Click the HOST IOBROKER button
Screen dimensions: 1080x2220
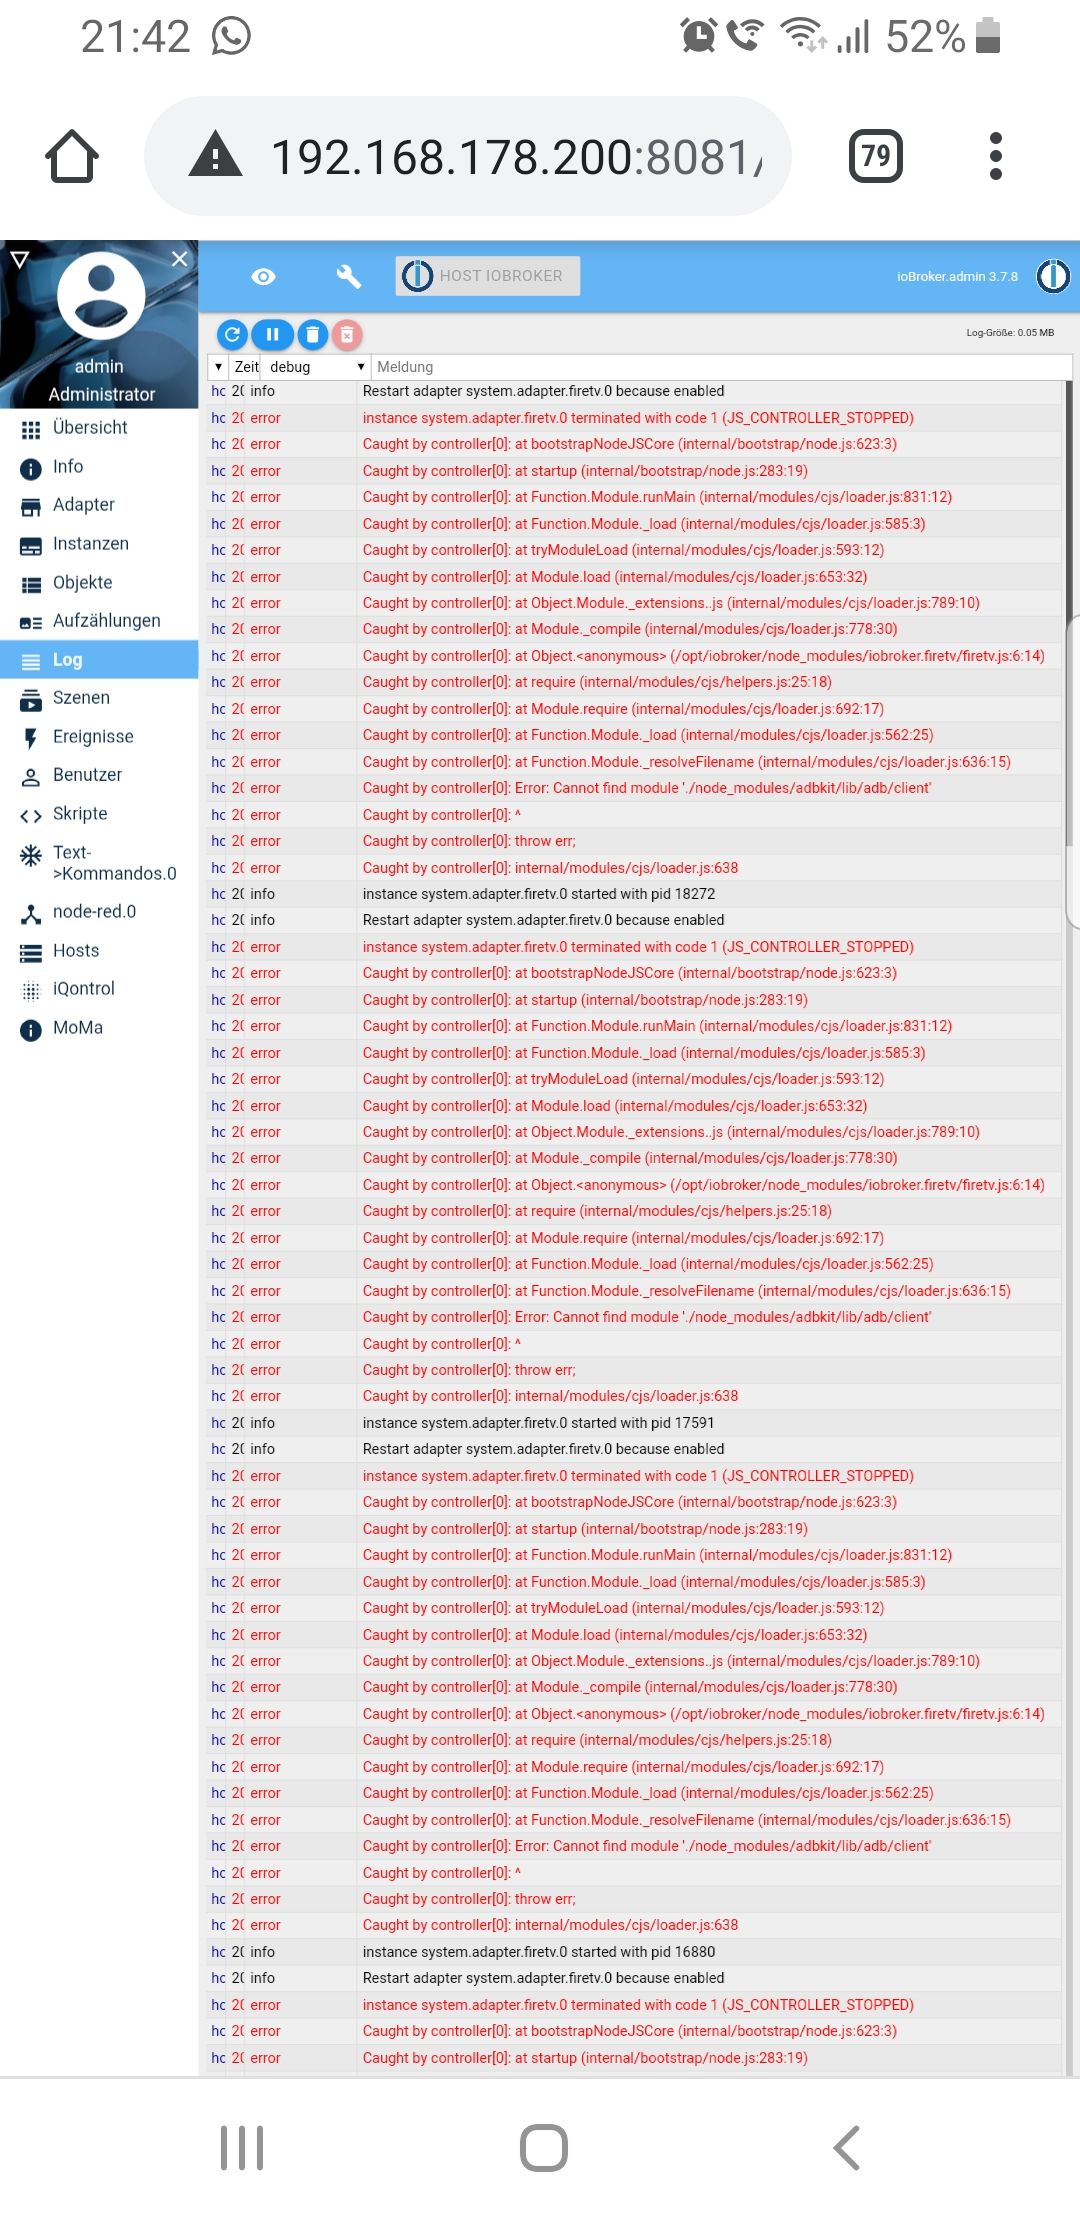coord(488,276)
